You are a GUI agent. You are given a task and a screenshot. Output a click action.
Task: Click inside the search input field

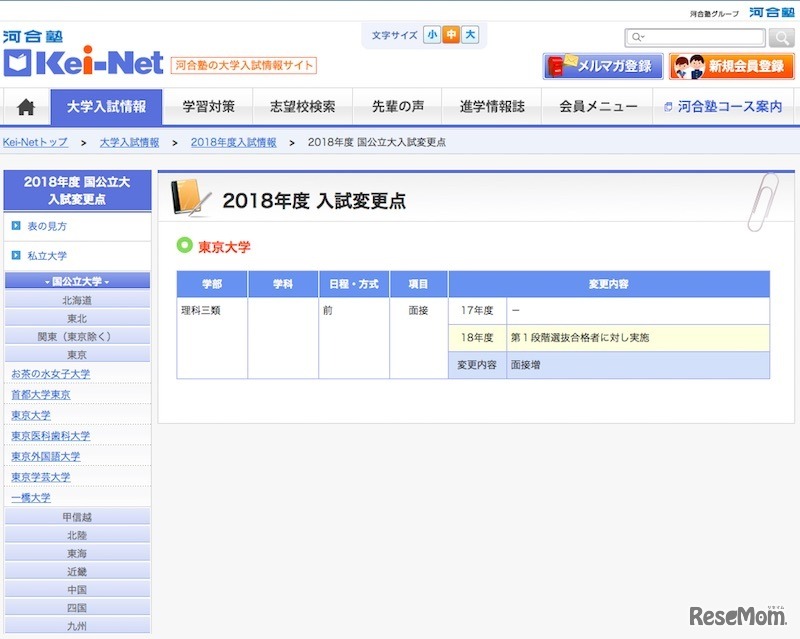tap(700, 37)
